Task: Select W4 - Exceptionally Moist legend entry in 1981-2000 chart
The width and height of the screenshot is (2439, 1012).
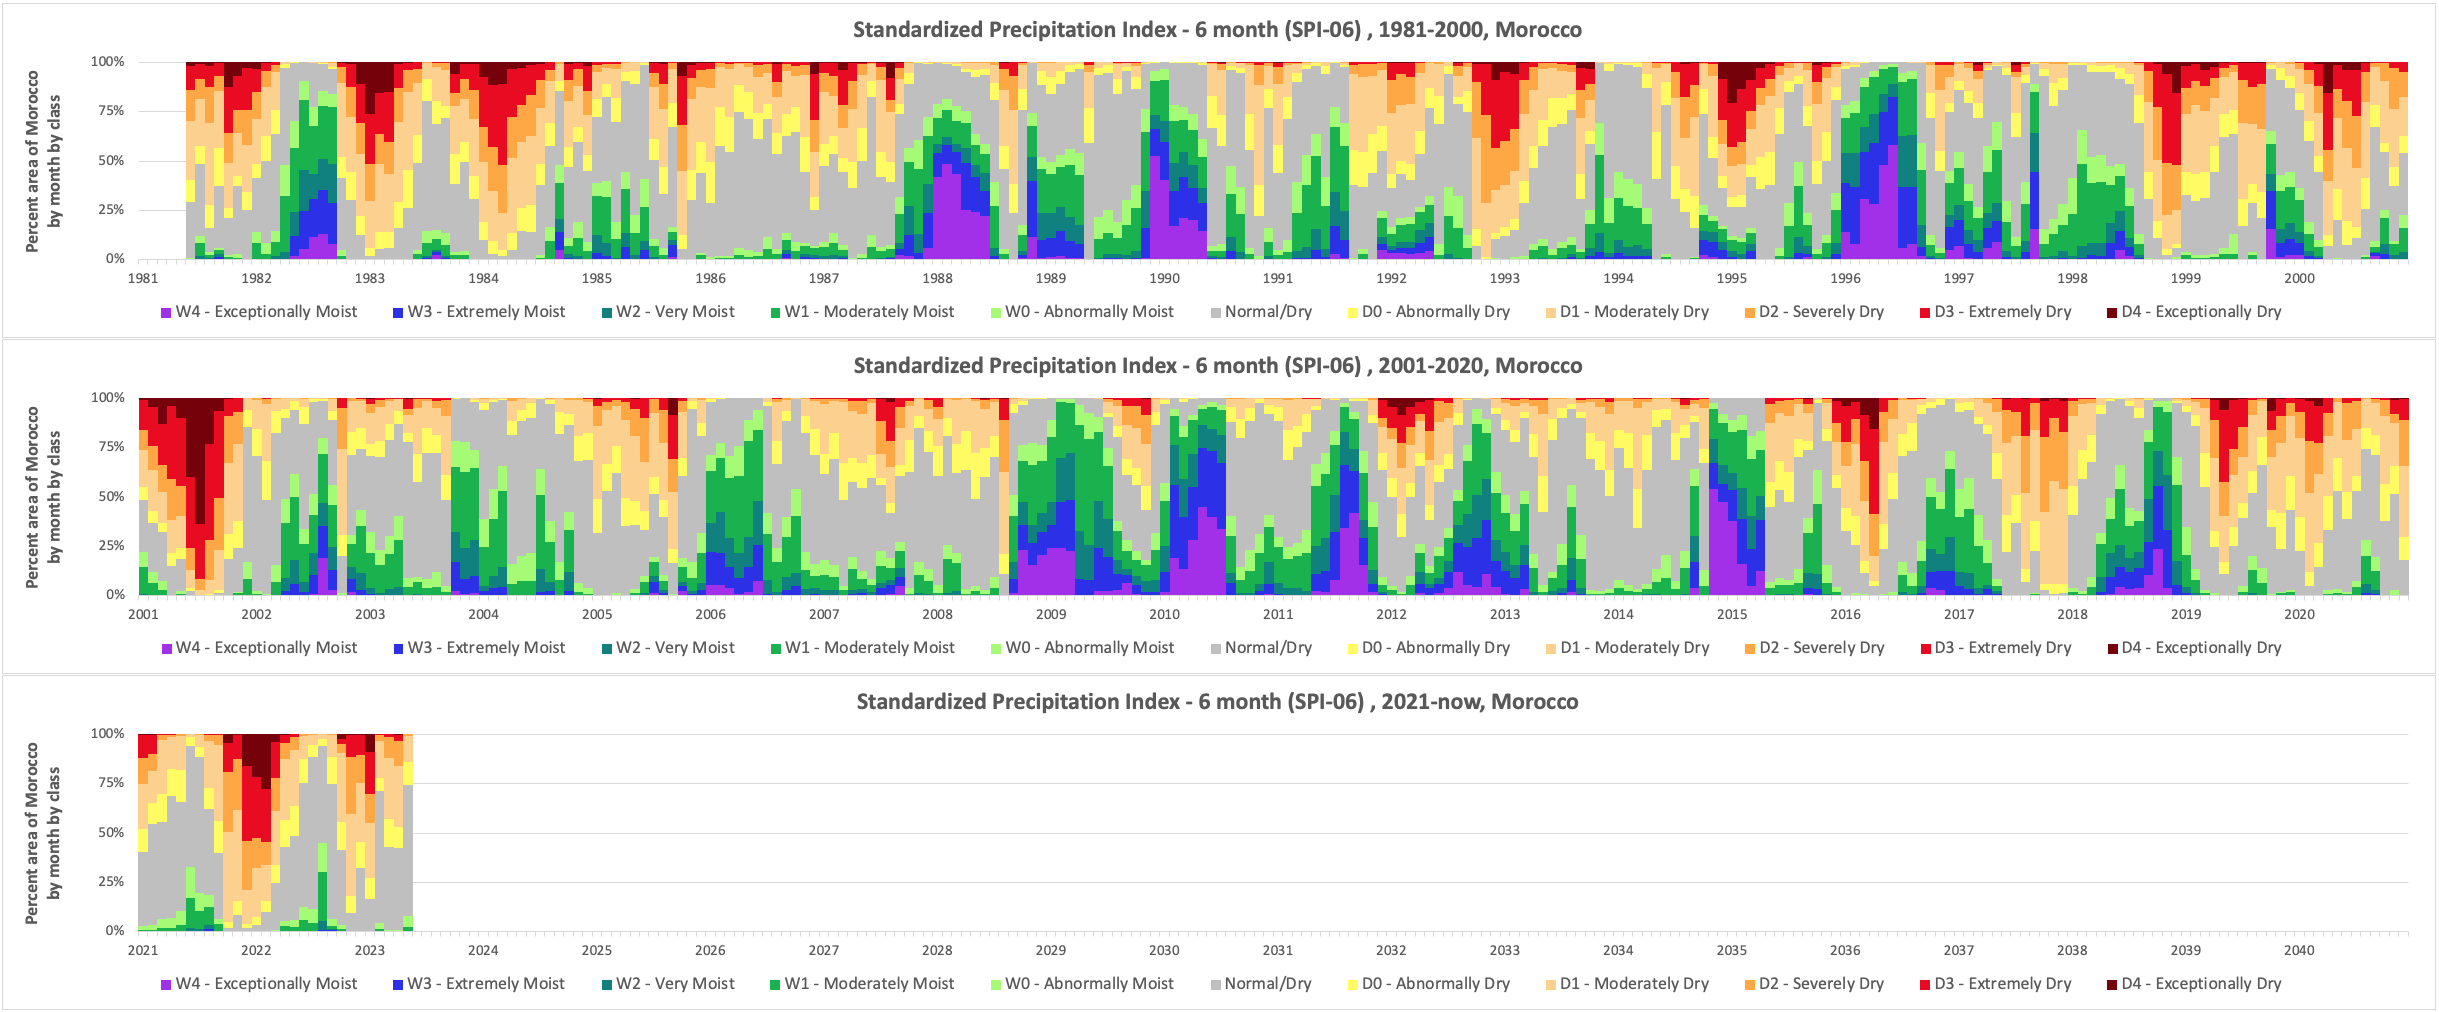Action: 259,312
